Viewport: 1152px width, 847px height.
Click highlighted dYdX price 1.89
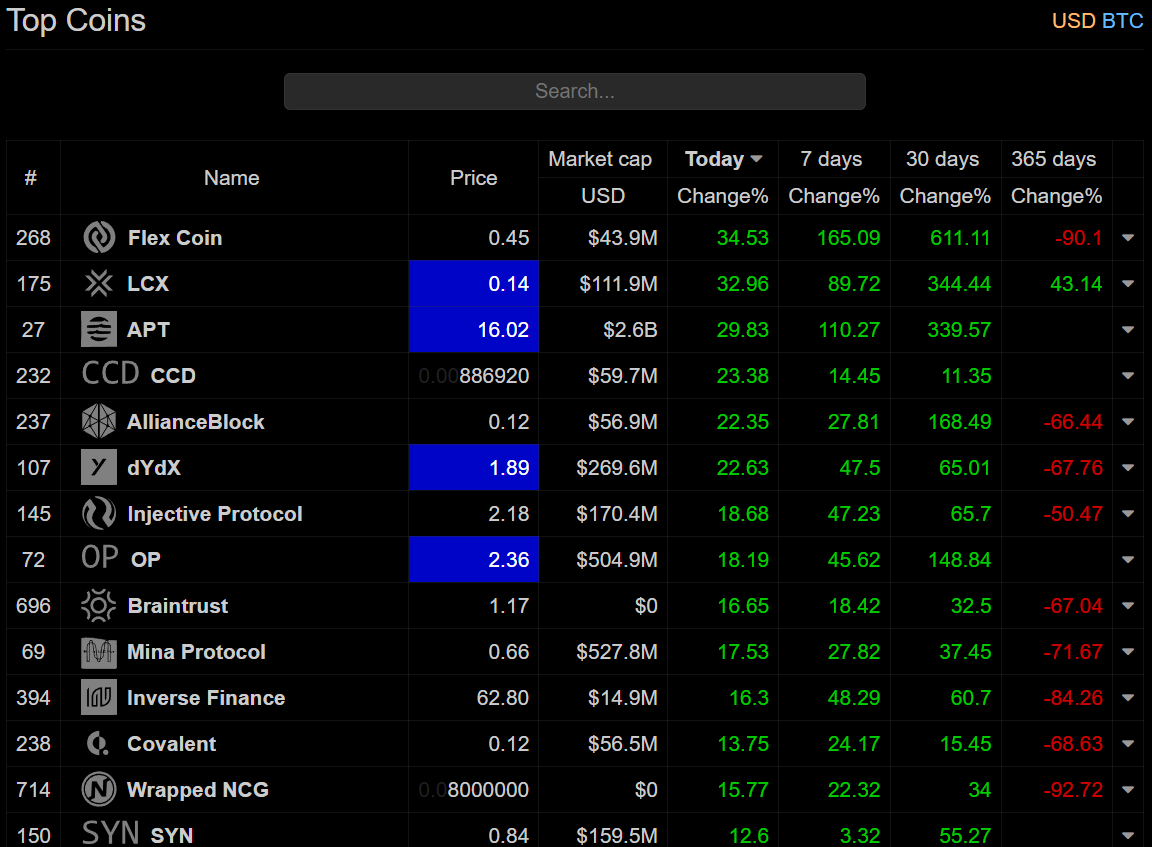[x=473, y=468]
